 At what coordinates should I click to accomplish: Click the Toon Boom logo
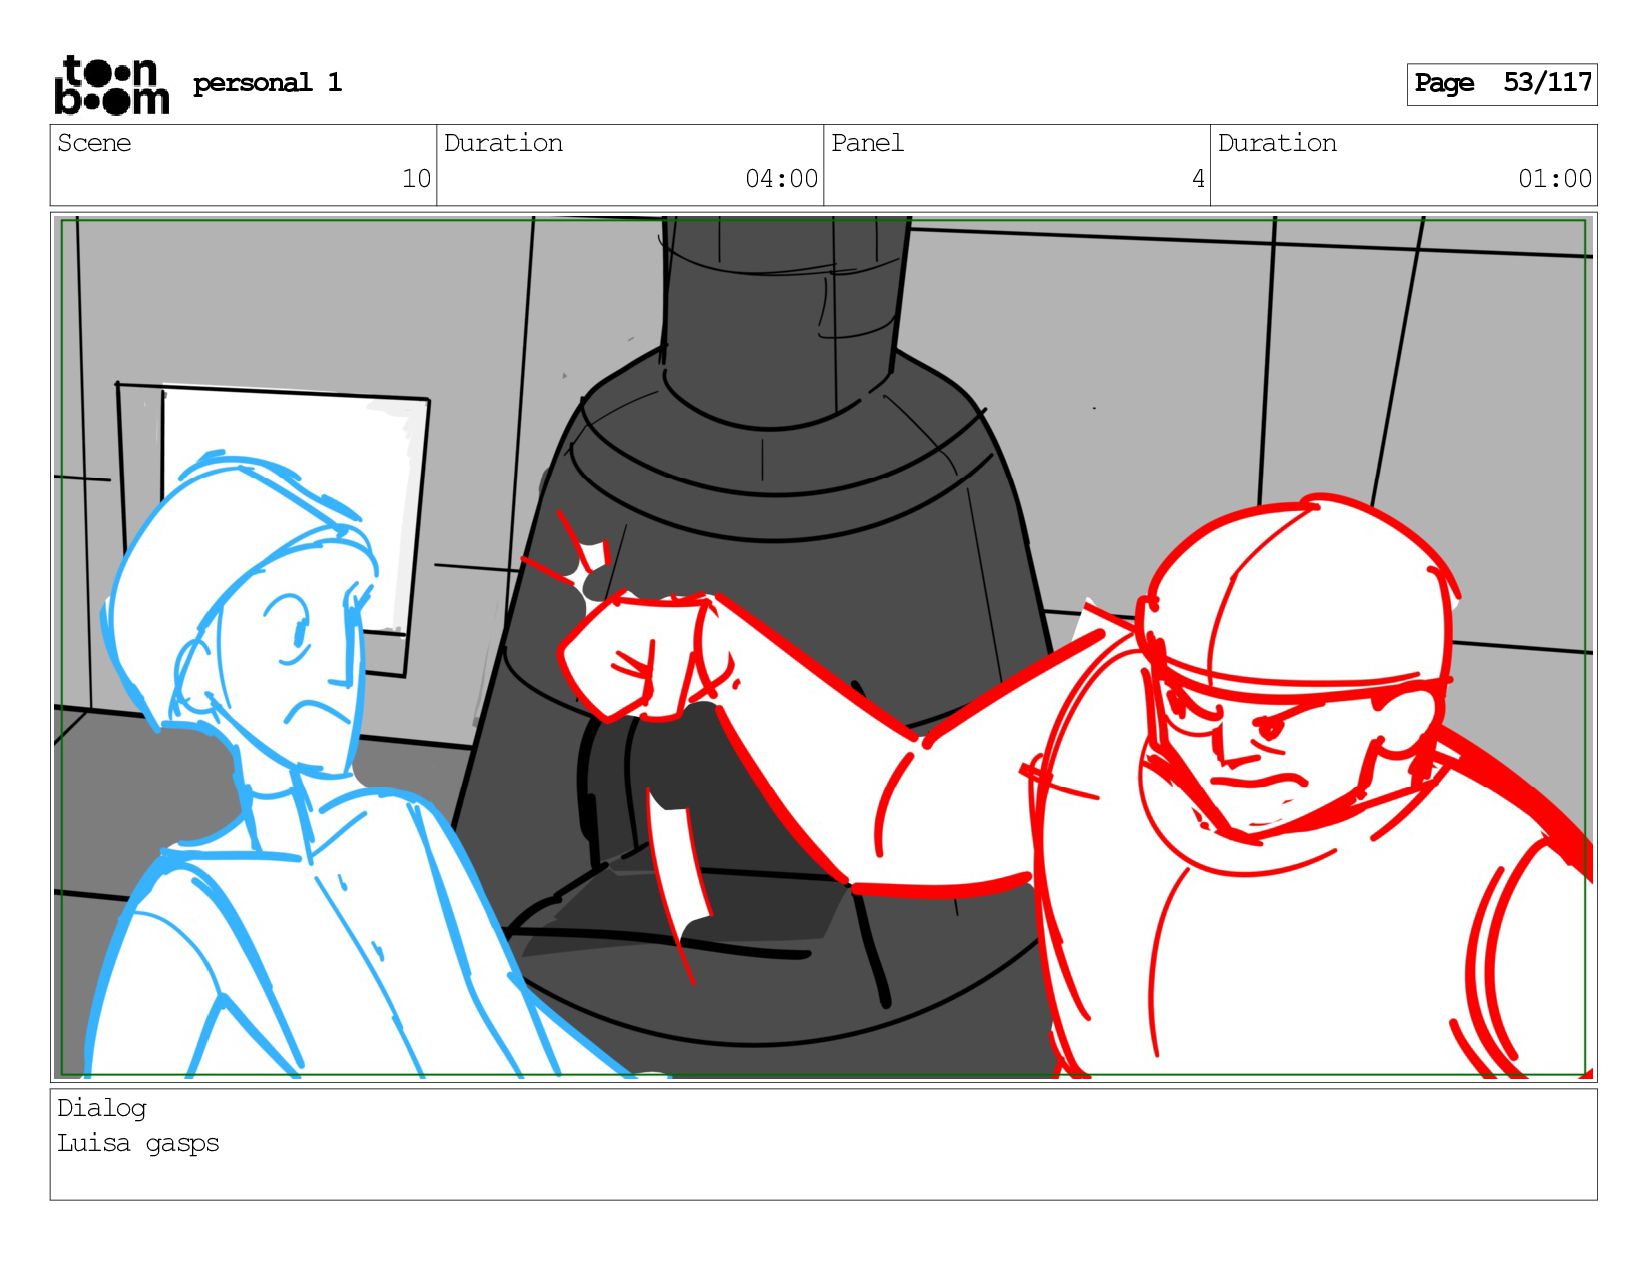[111, 85]
